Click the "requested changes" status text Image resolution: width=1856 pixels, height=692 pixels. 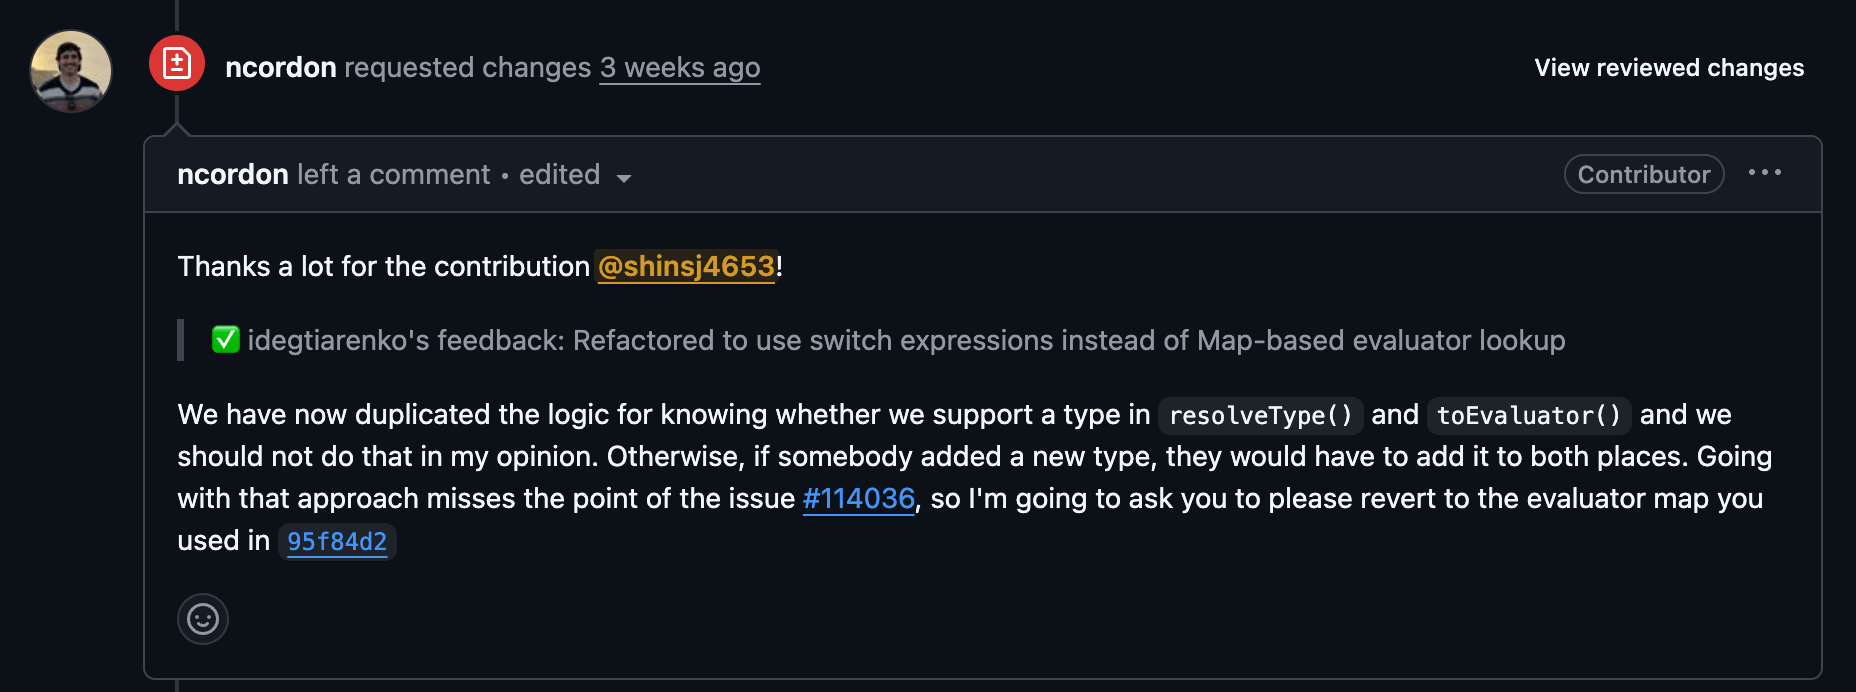coord(468,68)
